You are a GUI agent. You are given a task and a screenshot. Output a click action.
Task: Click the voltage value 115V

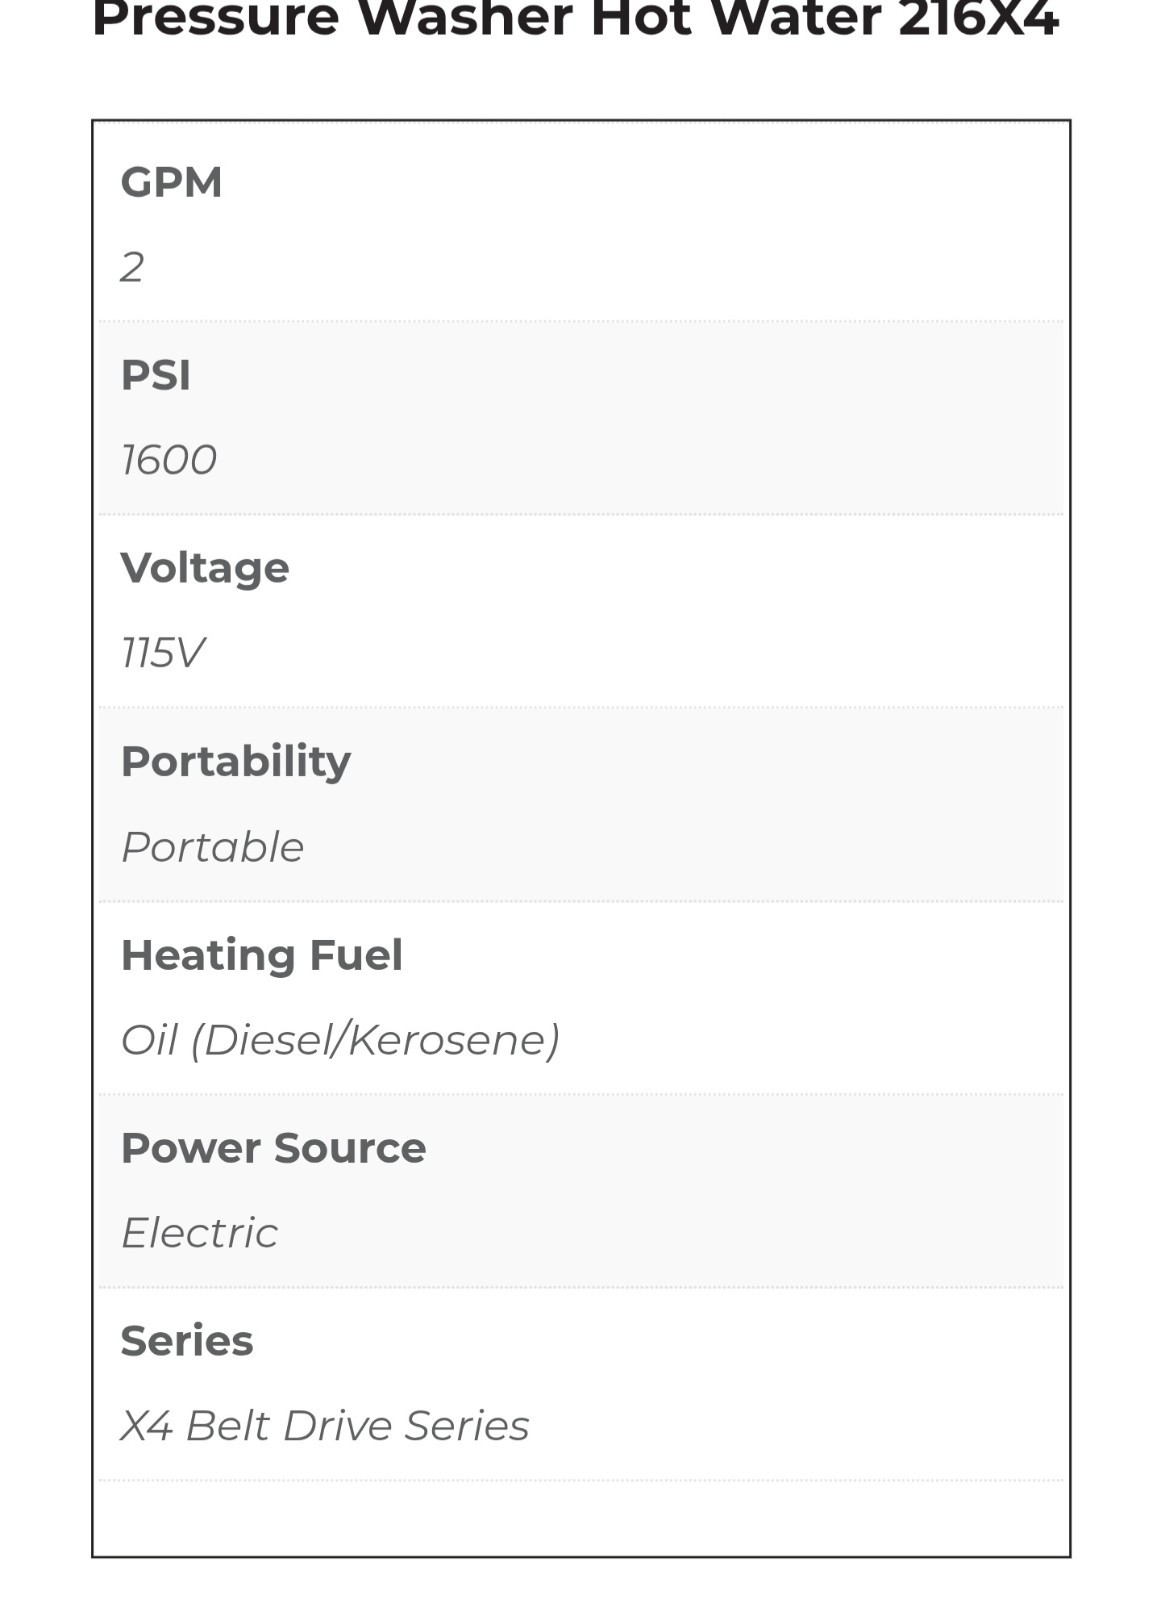click(162, 653)
